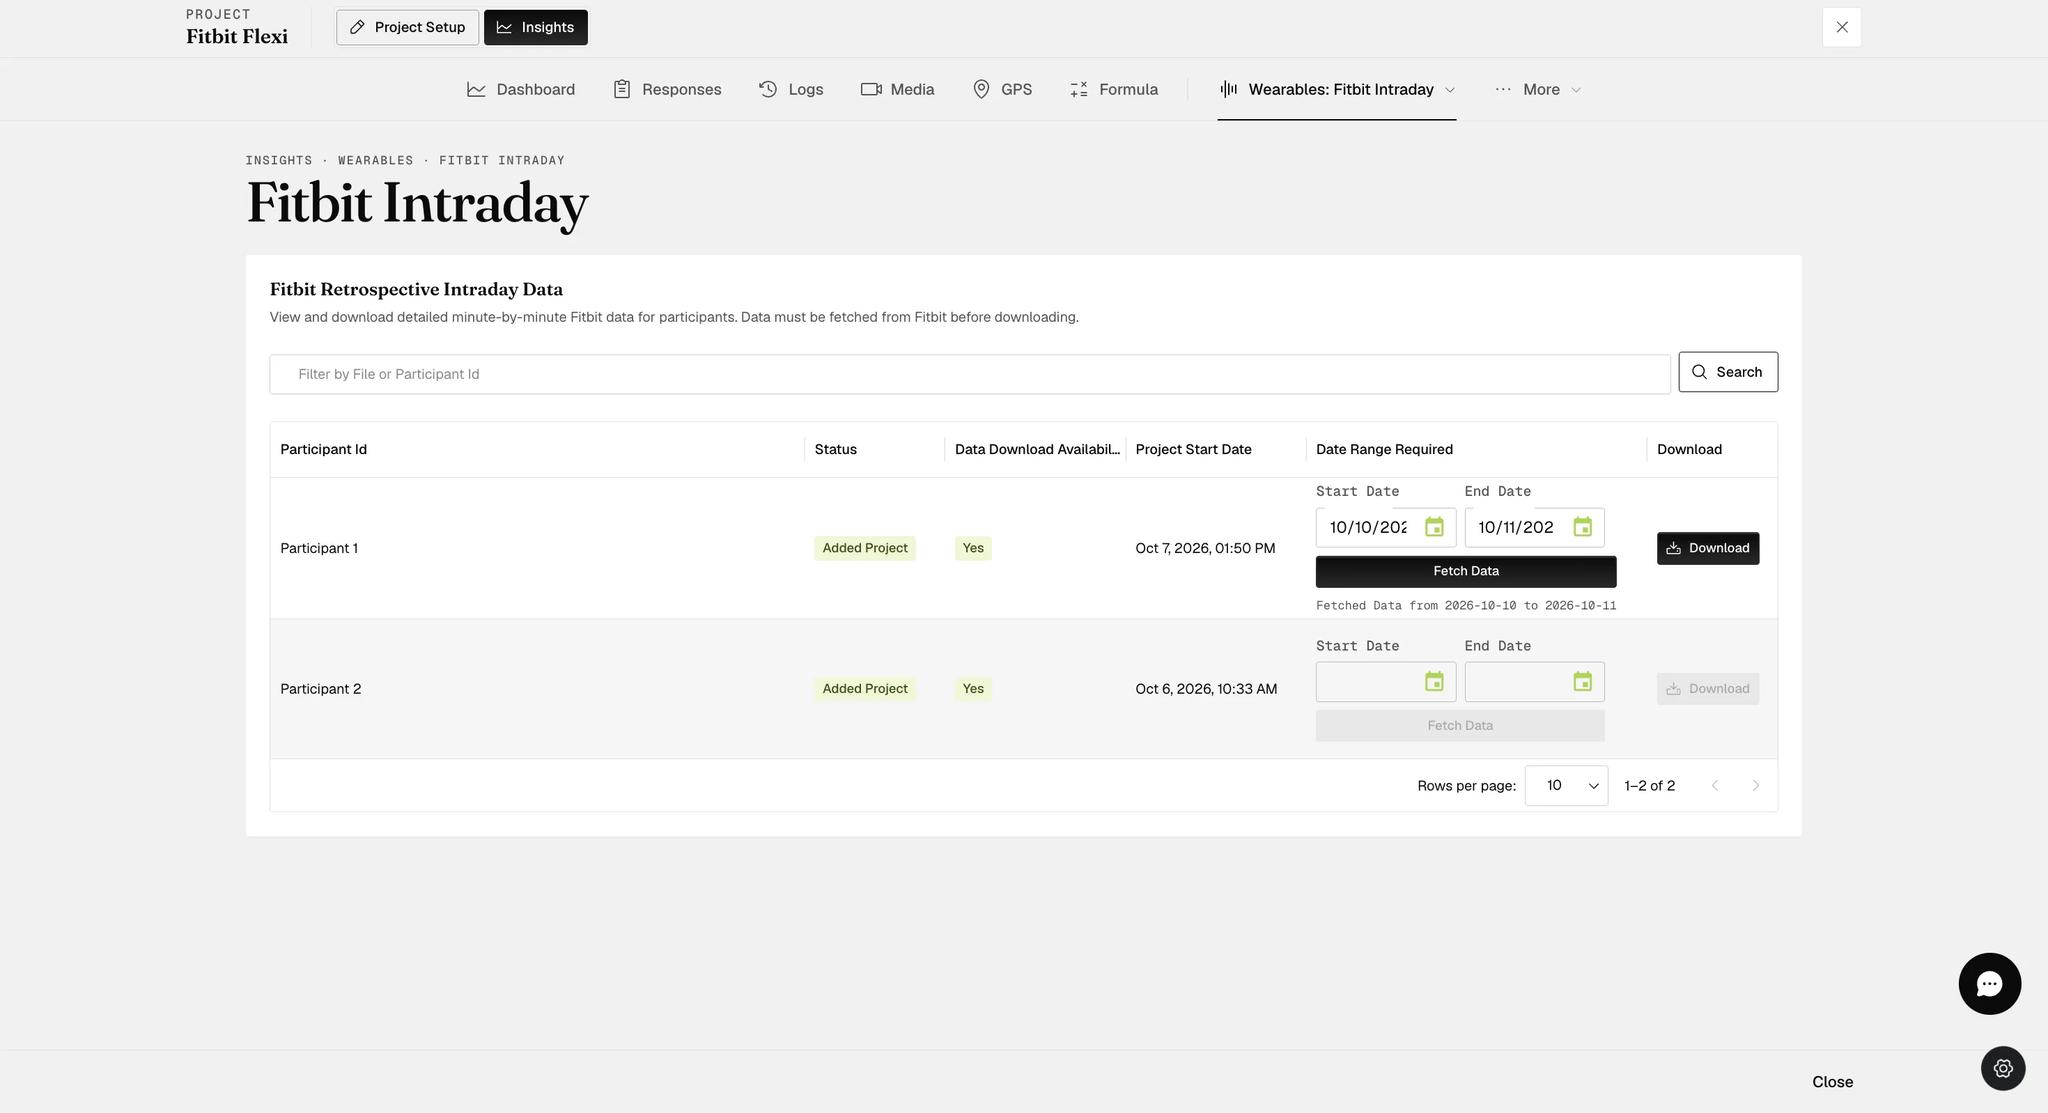Click the WEARABLES breadcrumb
Viewport: 2048px width, 1113px height.
pos(375,160)
